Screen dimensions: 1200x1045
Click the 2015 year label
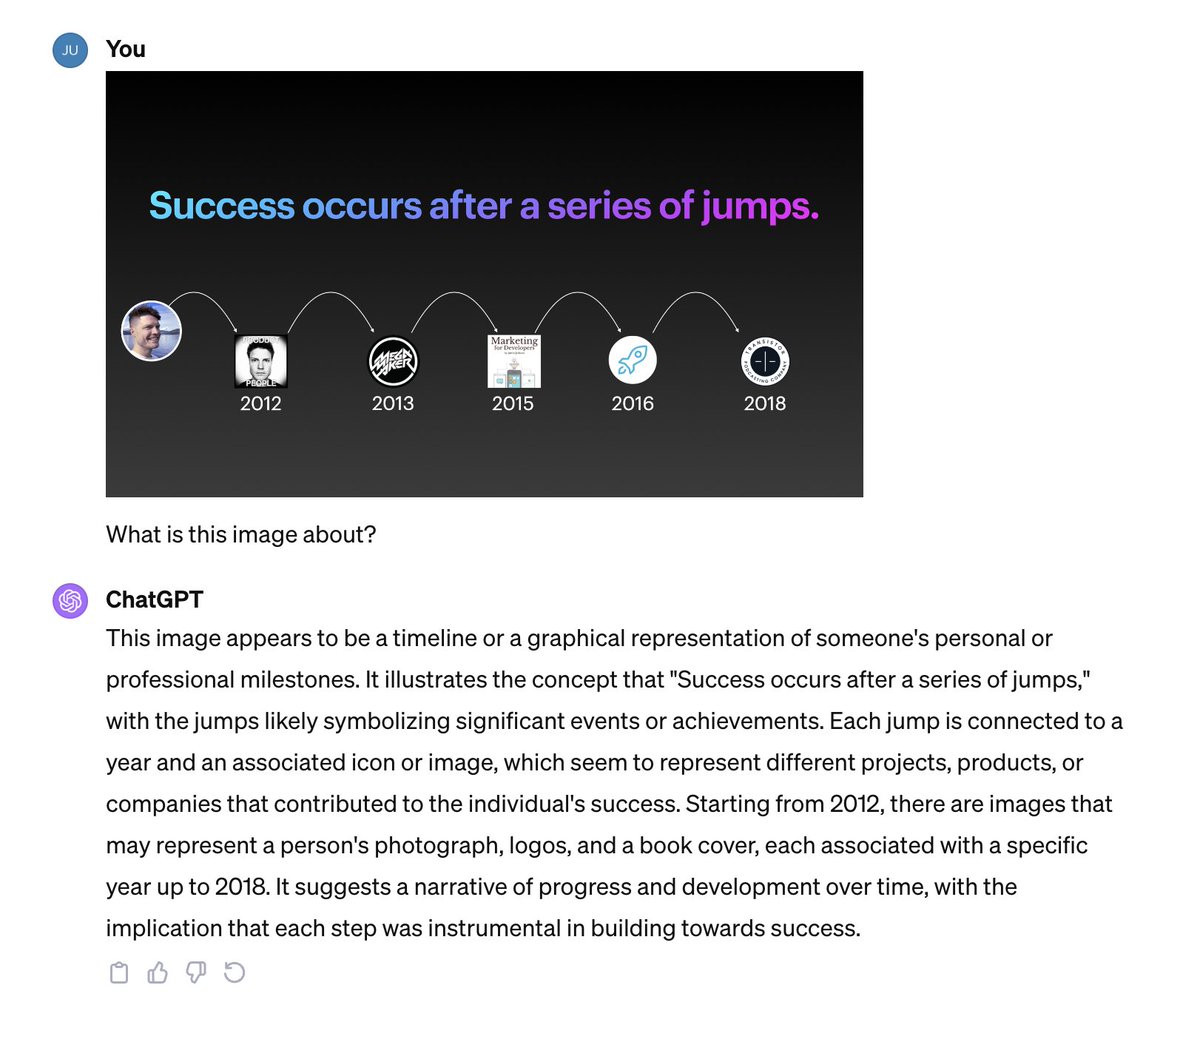(513, 404)
